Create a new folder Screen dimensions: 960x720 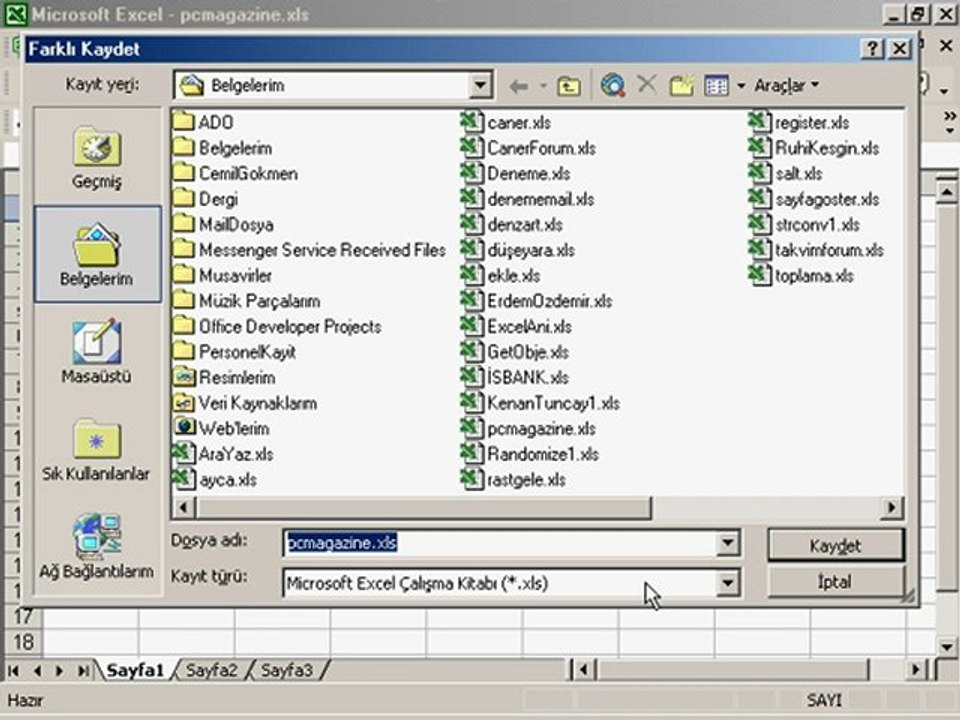point(681,85)
